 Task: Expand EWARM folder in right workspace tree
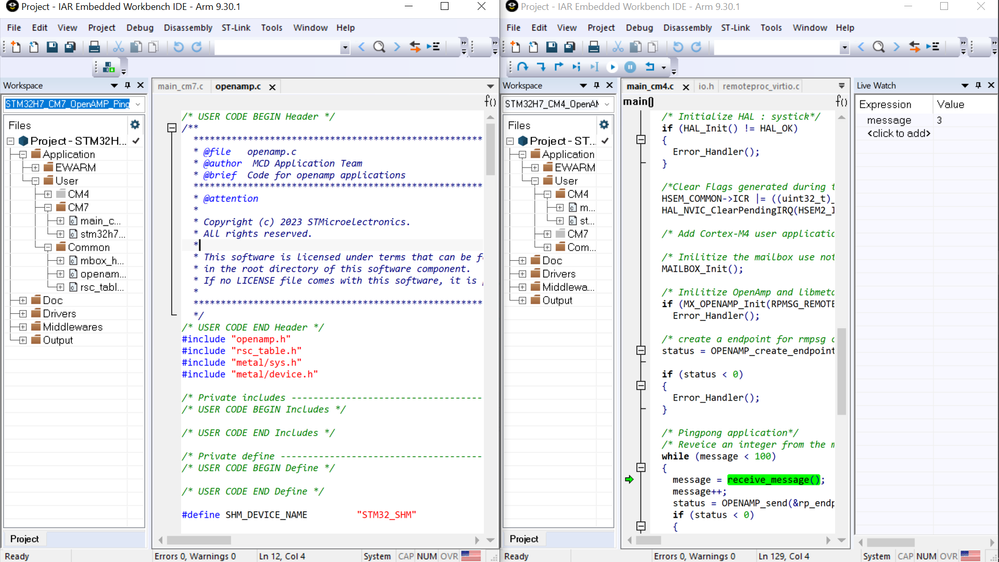click(535, 168)
